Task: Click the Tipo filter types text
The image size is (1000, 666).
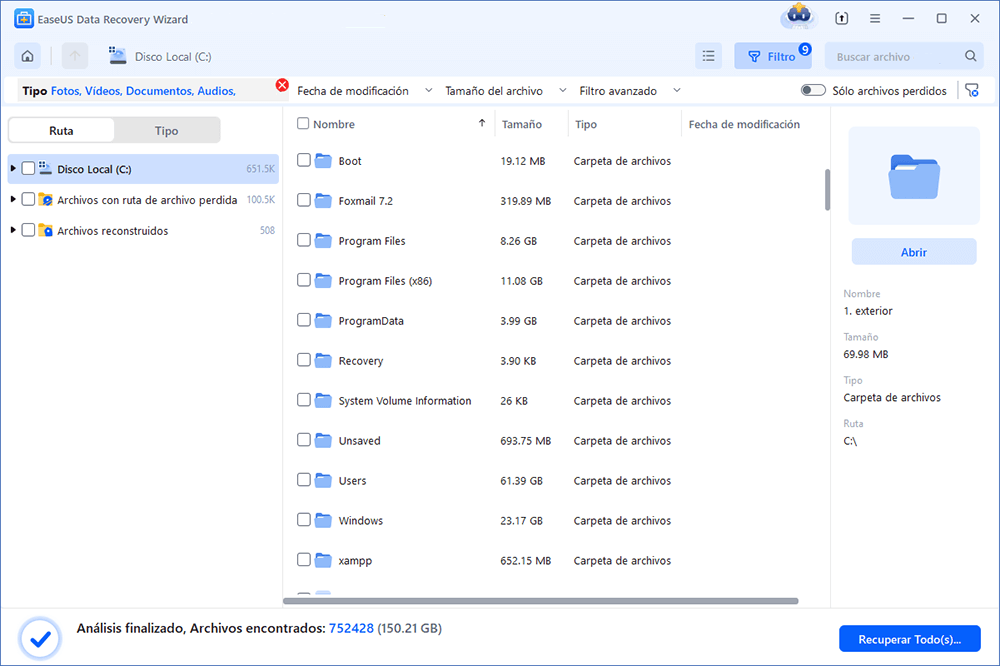Action: click(x=143, y=91)
